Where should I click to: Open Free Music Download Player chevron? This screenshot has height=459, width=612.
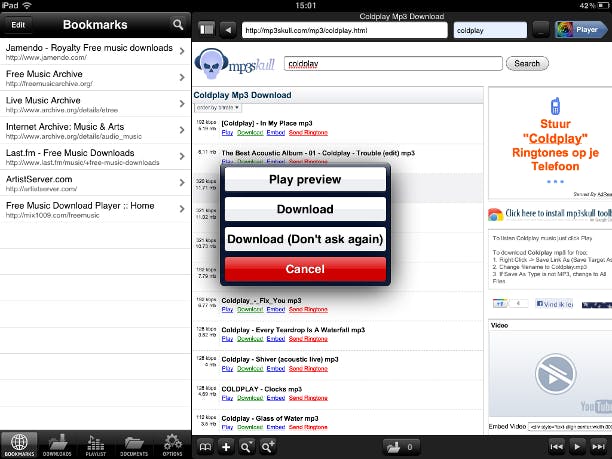click(182, 209)
